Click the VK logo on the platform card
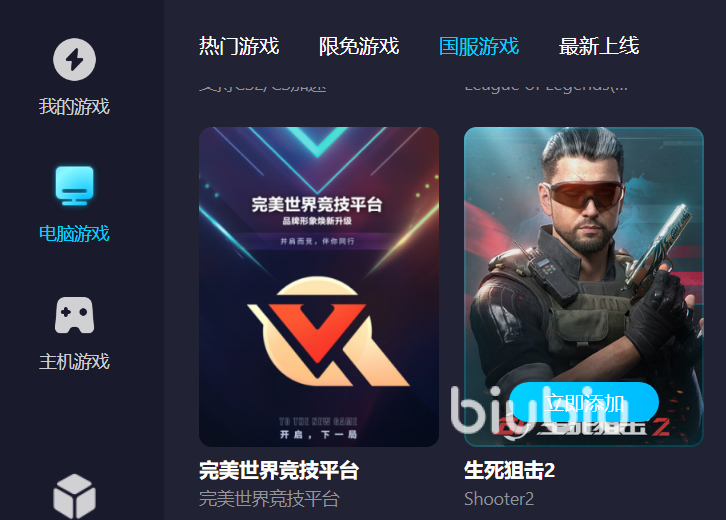This screenshot has width=726, height=520. point(328,332)
